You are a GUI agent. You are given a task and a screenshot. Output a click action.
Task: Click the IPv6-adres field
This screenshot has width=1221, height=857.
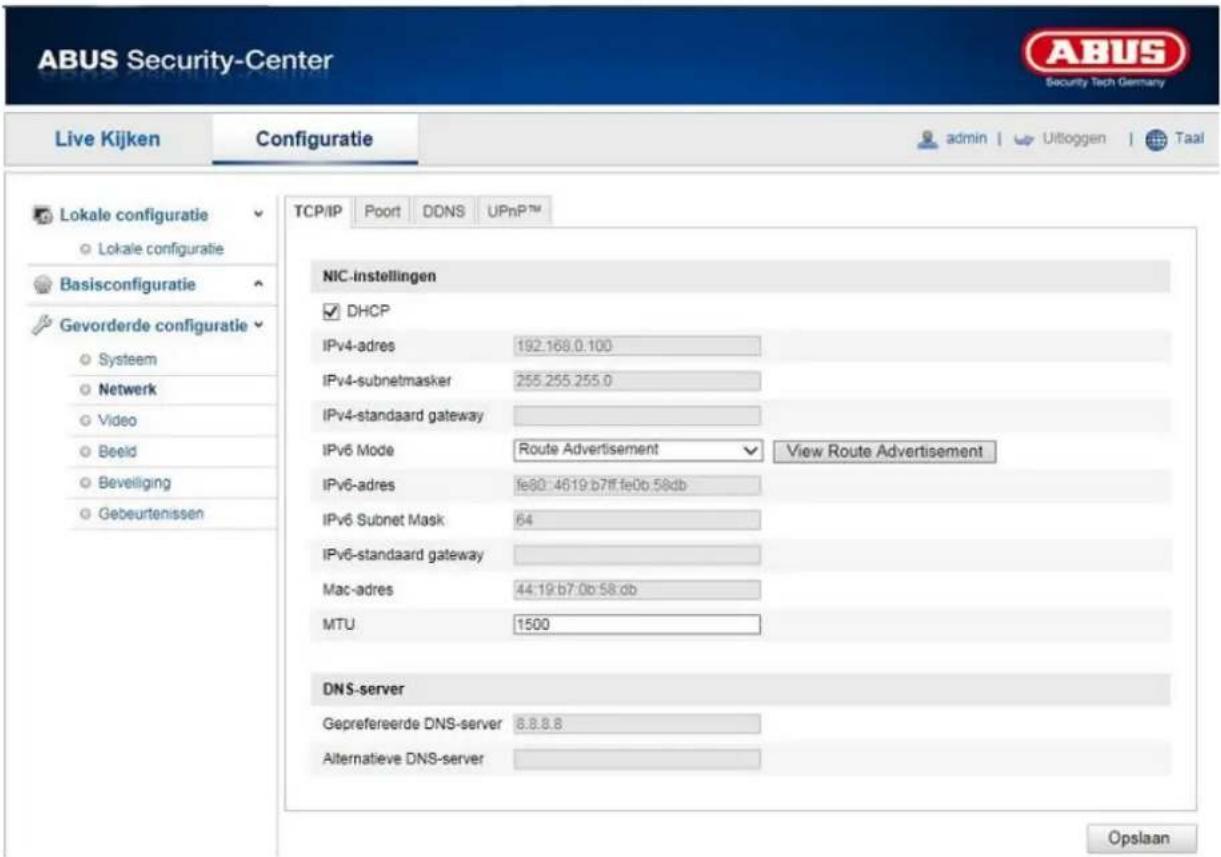(637, 485)
